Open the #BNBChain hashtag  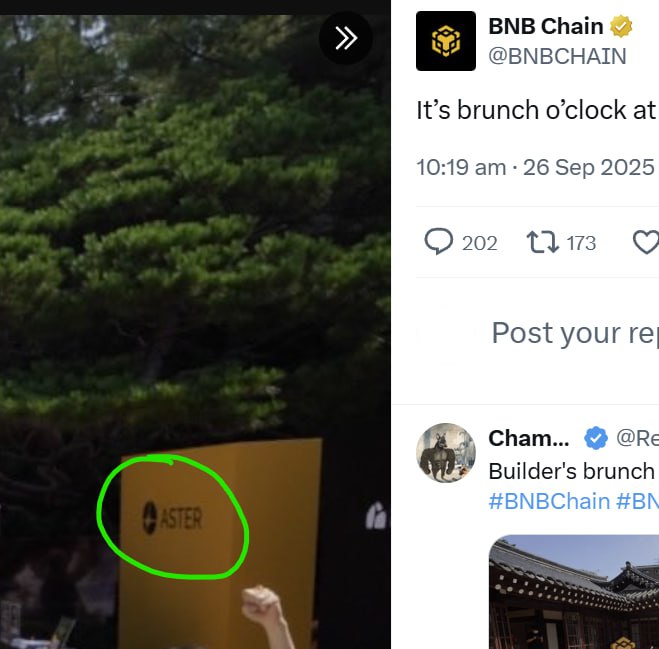click(x=549, y=501)
